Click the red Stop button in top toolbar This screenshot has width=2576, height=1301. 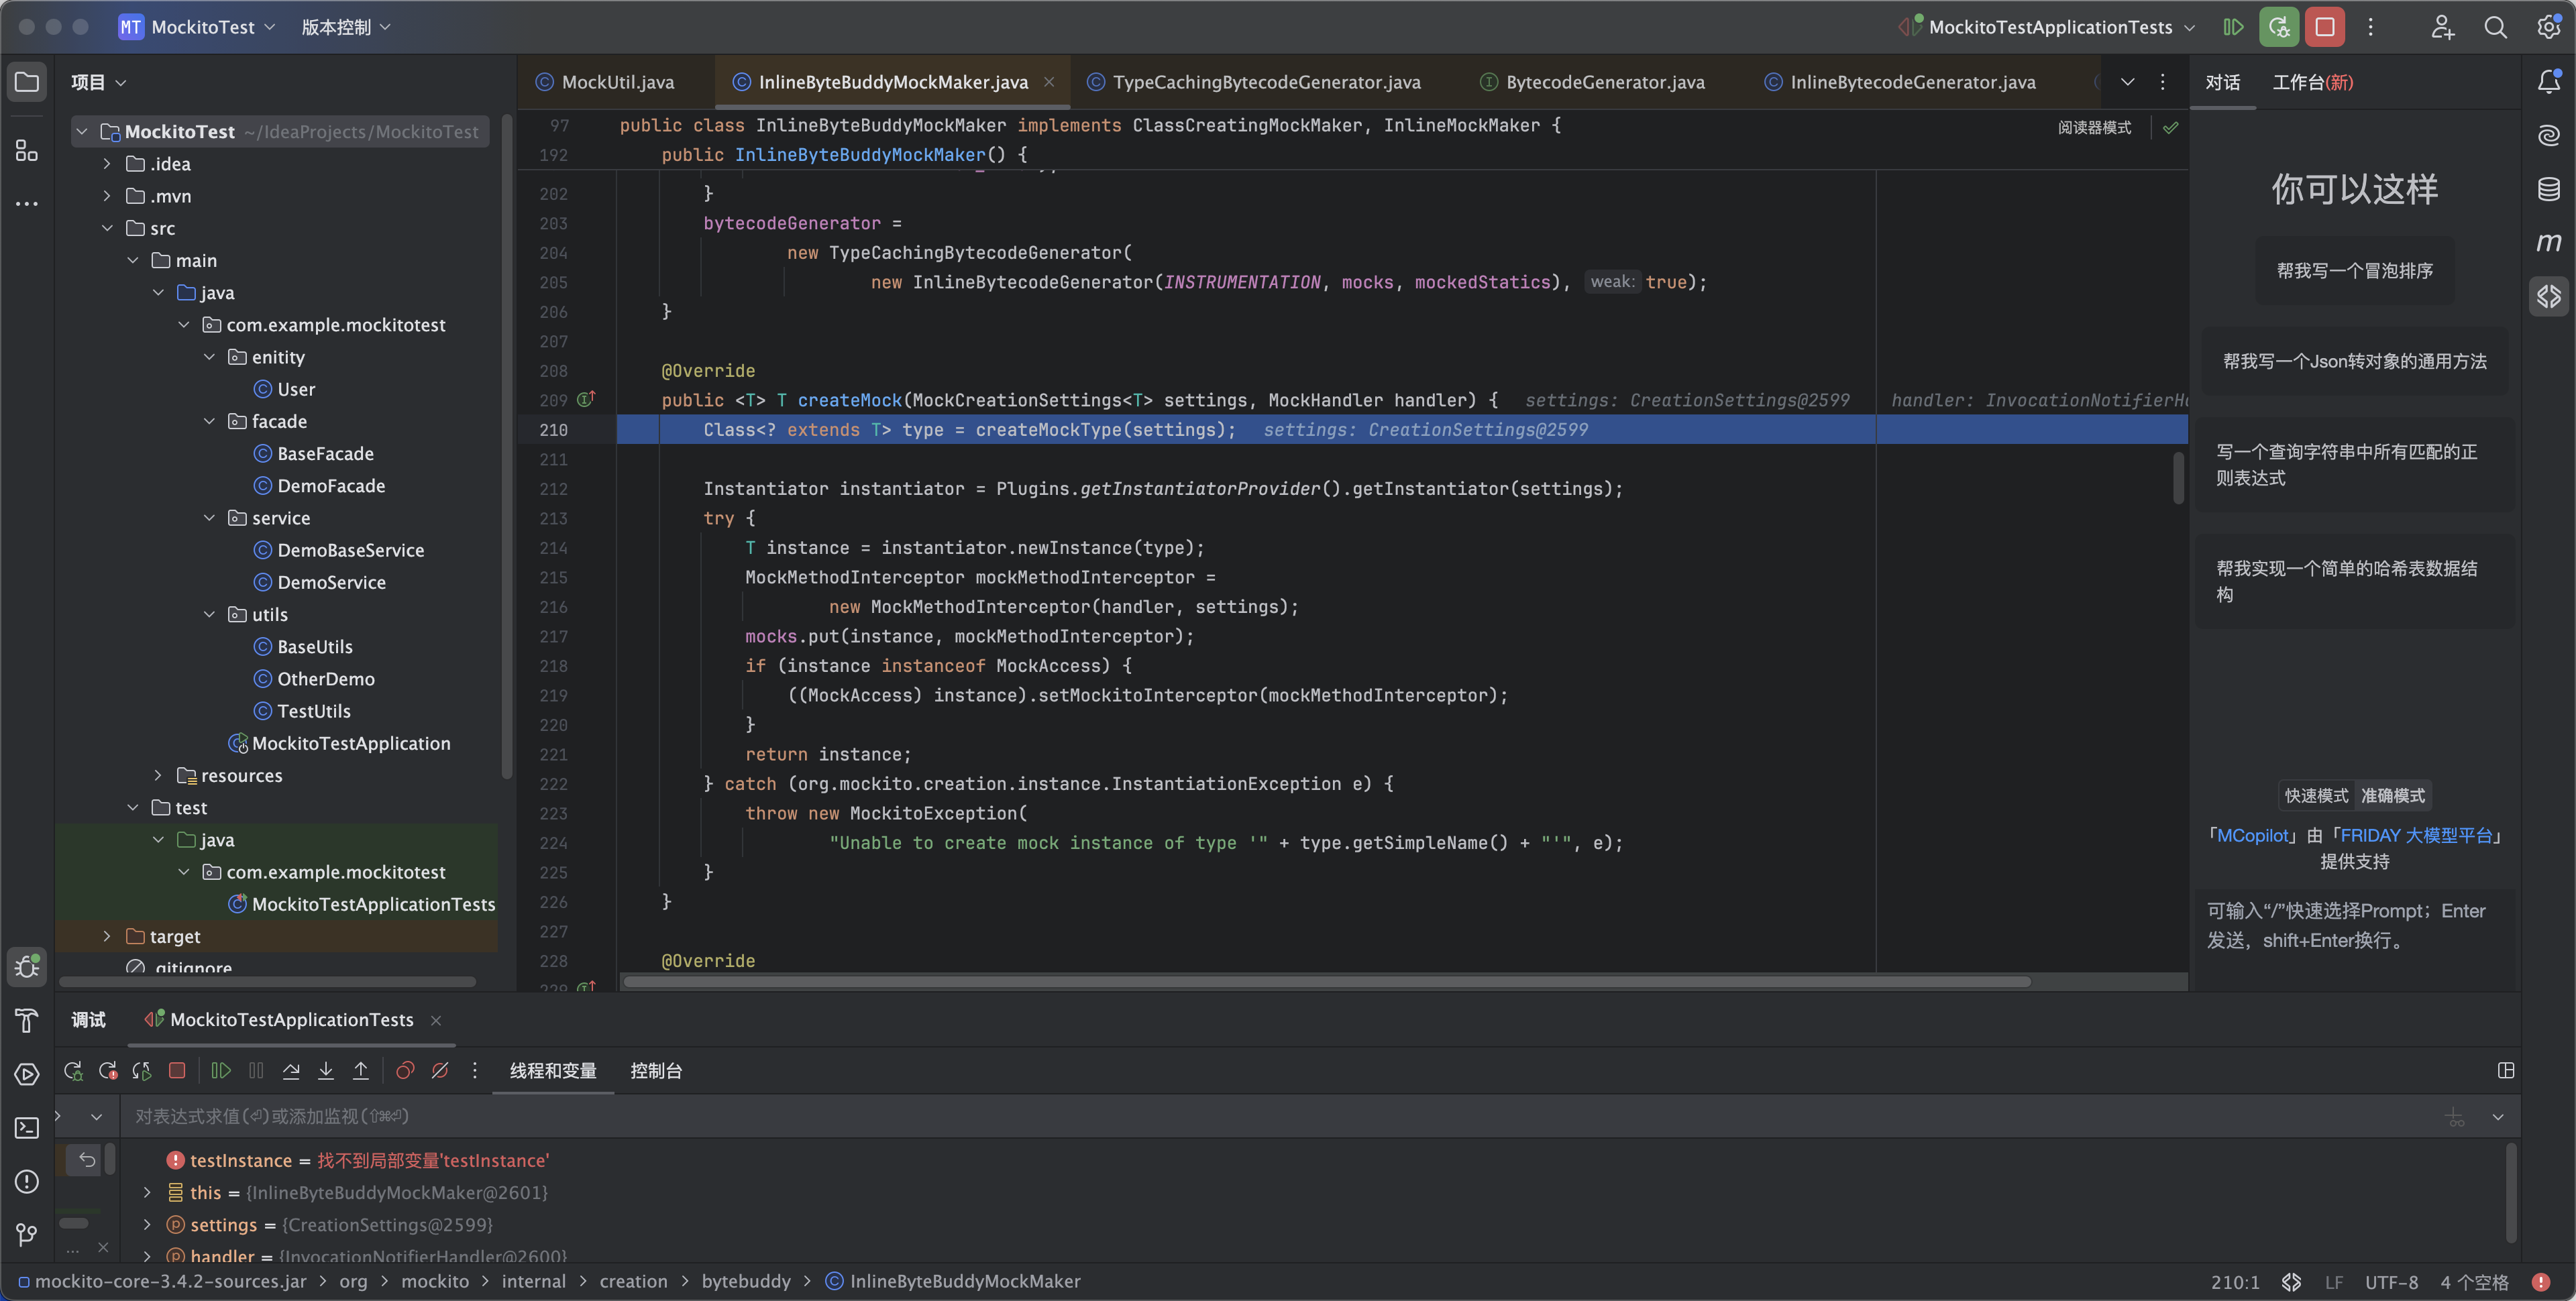point(2325,27)
